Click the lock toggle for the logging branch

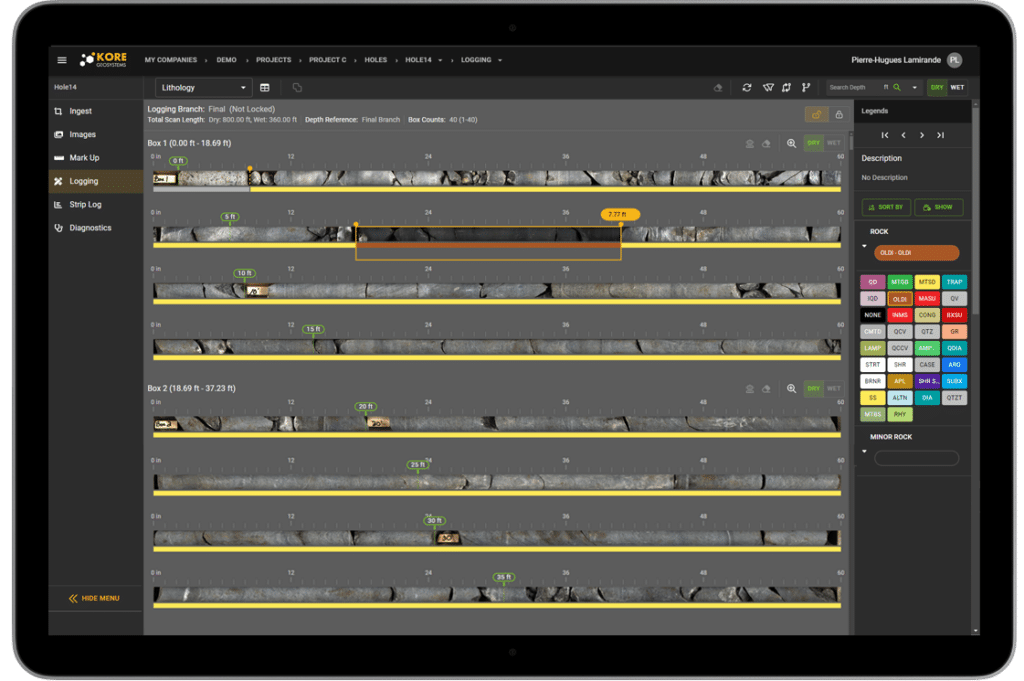pos(840,116)
